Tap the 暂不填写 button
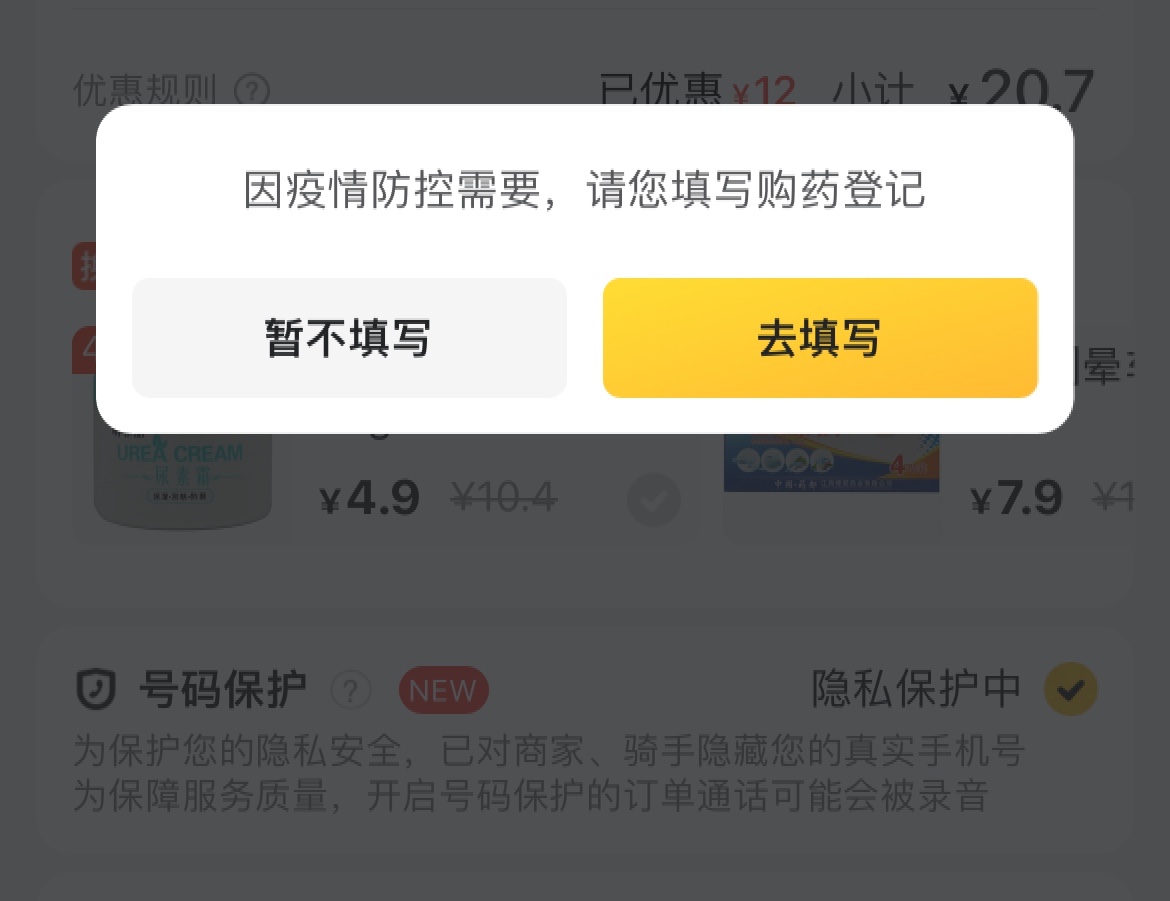This screenshot has width=1170, height=901. (x=349, y=337)
